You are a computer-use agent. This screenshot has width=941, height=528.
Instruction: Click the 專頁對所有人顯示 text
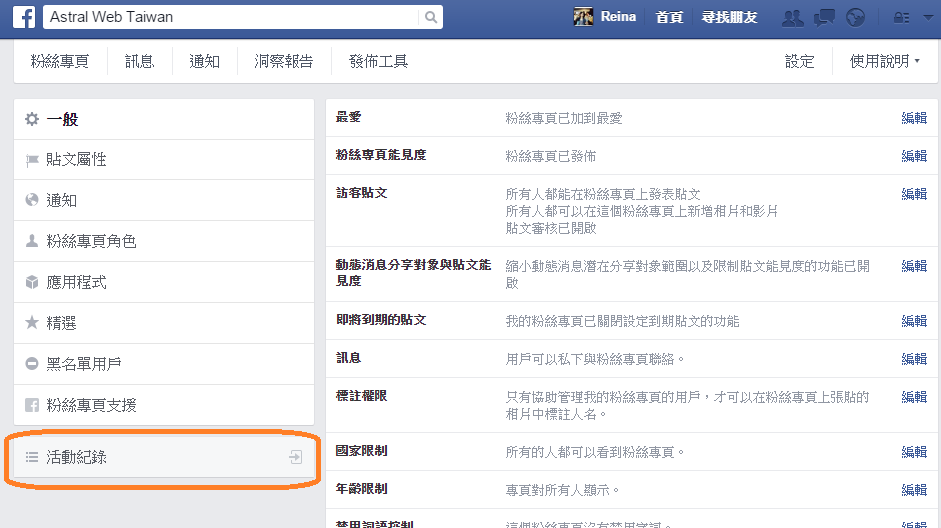point(562,490)
